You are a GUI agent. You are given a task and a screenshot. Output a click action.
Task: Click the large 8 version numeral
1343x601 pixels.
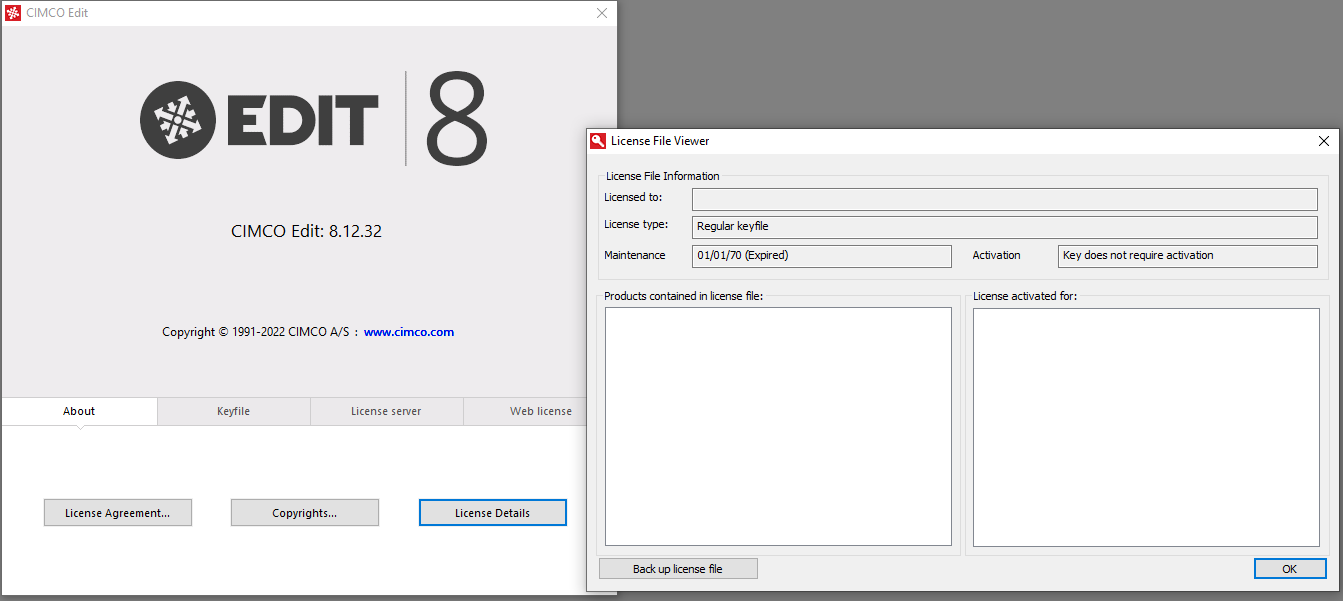tap(456, 120)
